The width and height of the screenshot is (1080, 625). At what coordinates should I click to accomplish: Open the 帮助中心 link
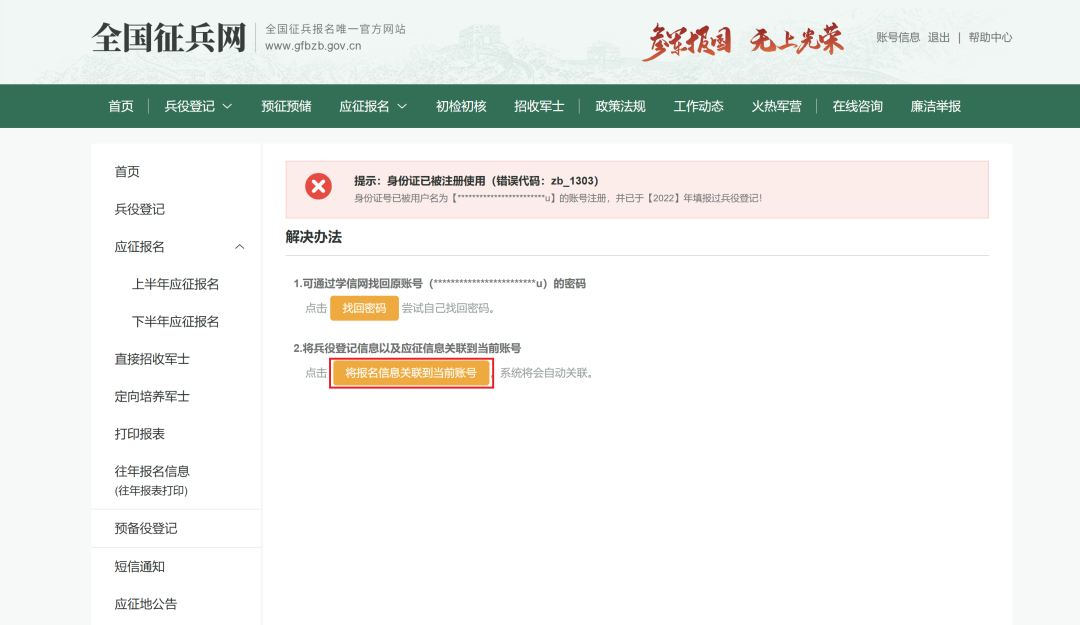point(990,37)
